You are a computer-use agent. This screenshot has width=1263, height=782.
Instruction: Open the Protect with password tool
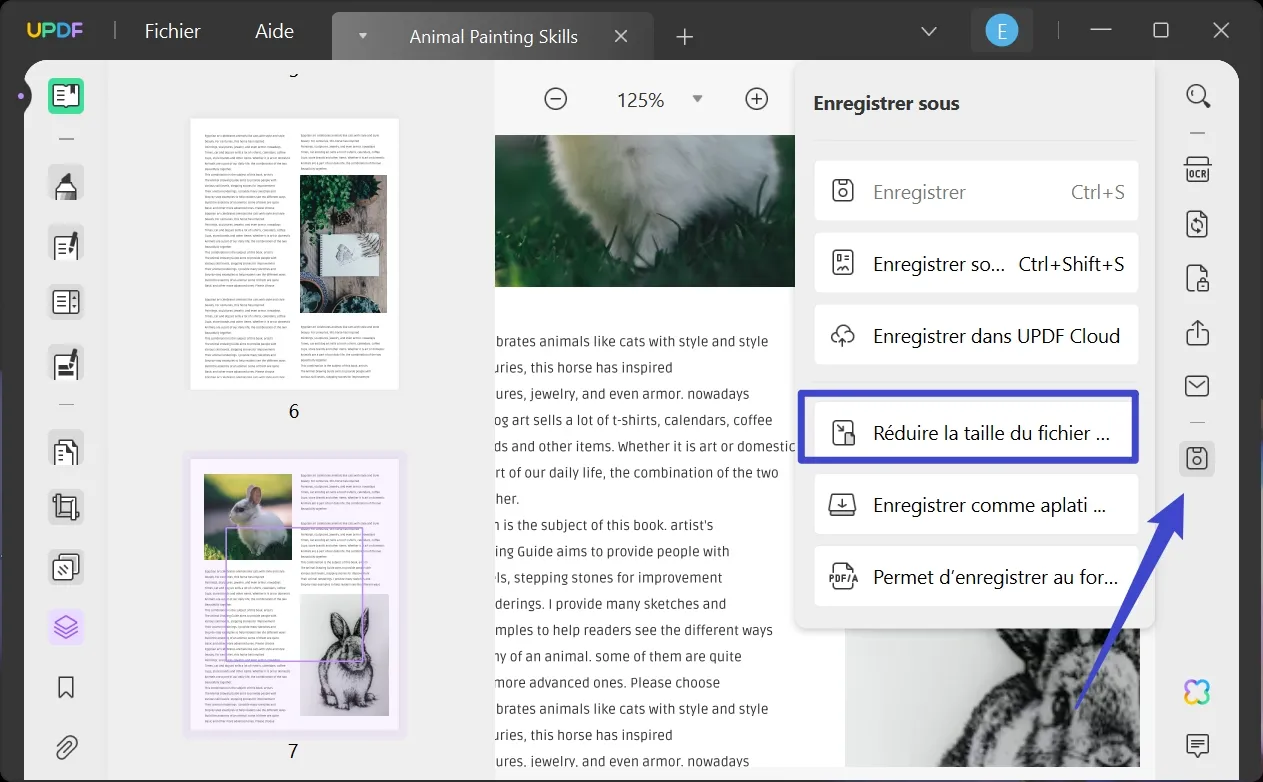click(x=1197, y=278)
